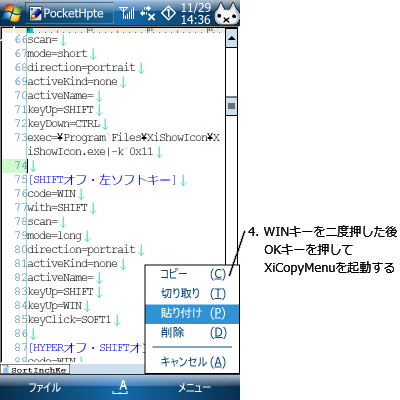400x400 pixels.
Task: Click section header [HYPERオフ・SHIFTオ
Action: (x=87, y=348)
